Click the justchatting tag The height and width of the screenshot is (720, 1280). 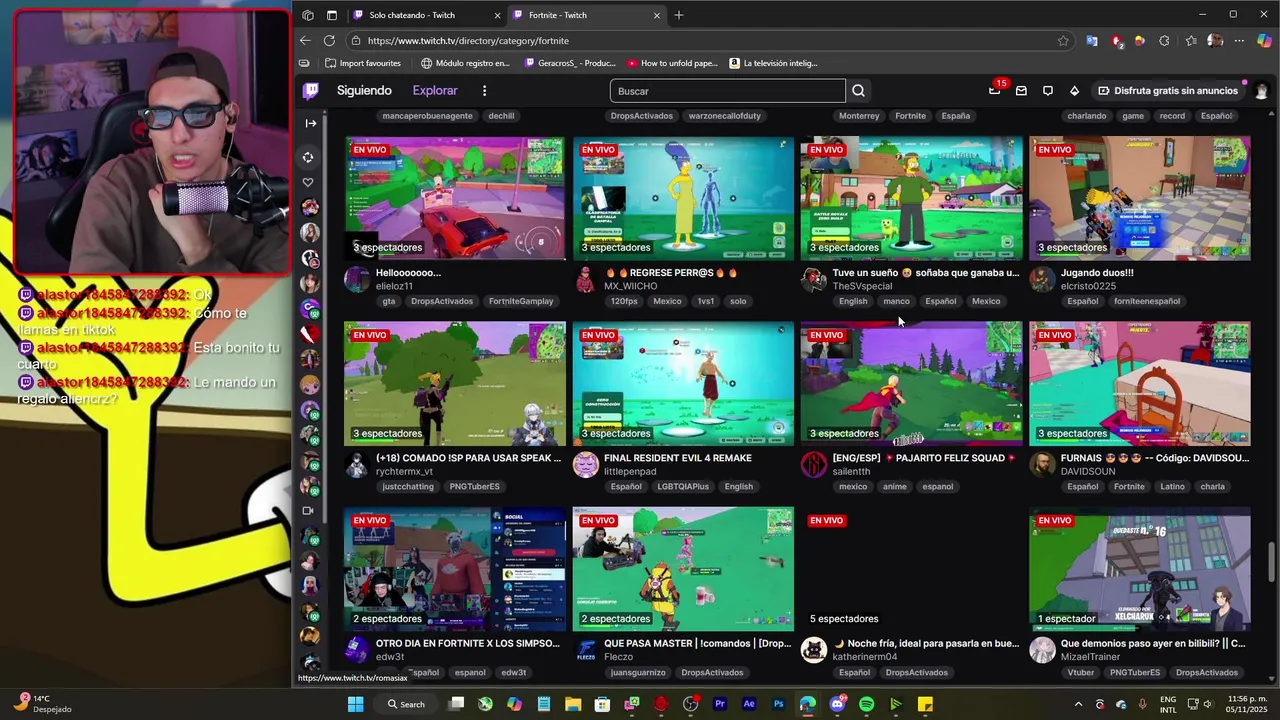pyautogui.click(x=408, y=487)
